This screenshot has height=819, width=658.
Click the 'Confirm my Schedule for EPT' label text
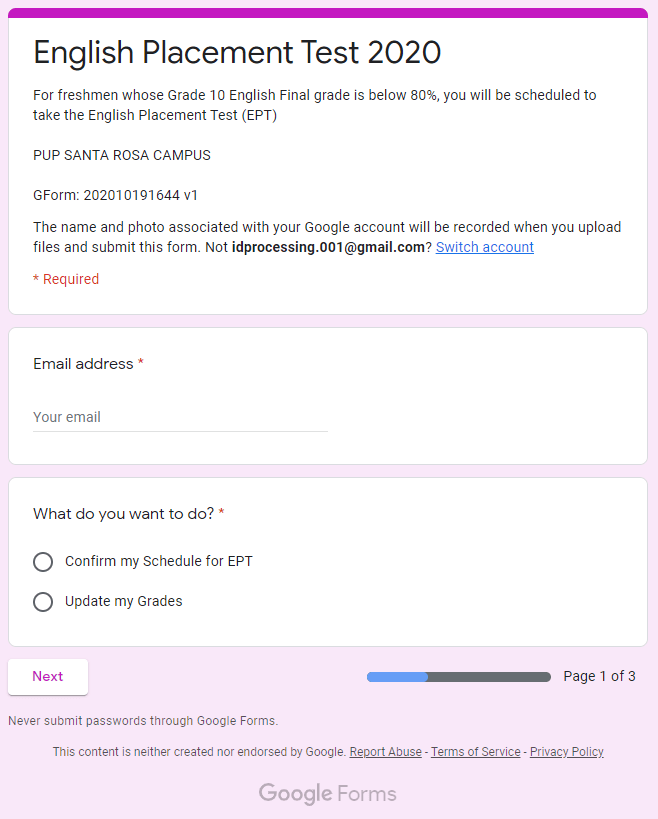pyautogui.click(x=158, y=562)
